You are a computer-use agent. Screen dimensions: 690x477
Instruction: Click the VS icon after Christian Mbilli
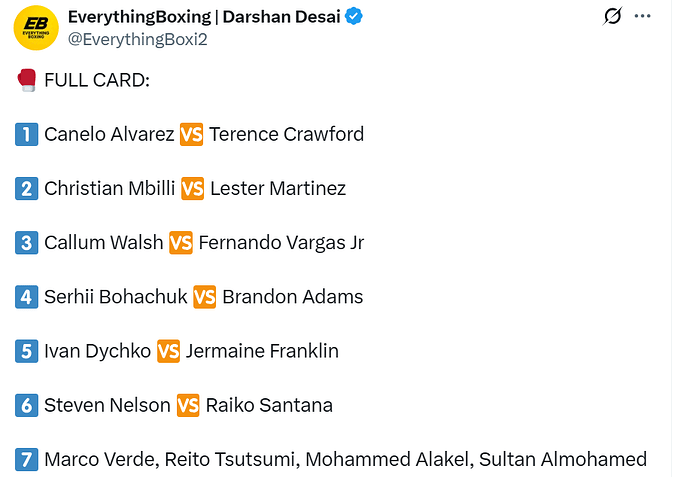(192, 188)
